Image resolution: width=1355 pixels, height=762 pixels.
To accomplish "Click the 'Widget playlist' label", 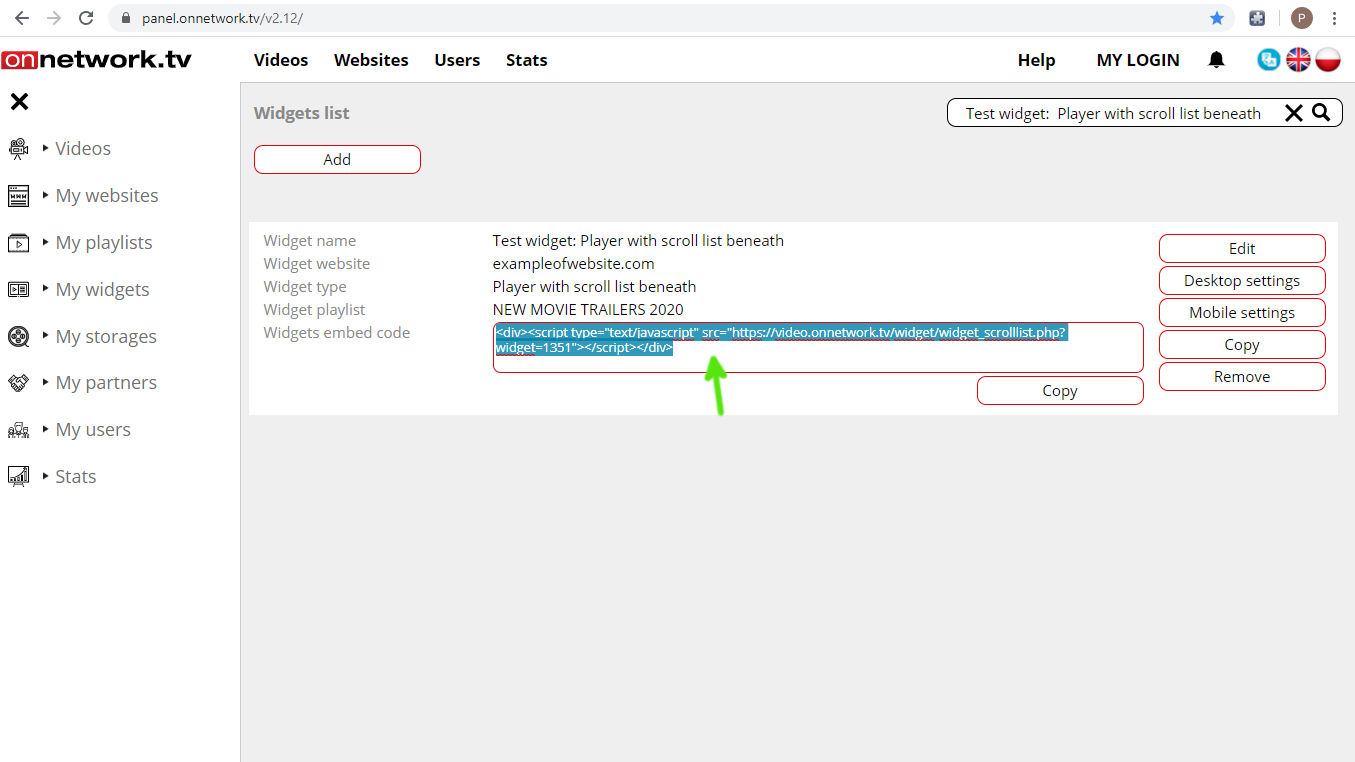I will 314,309.
